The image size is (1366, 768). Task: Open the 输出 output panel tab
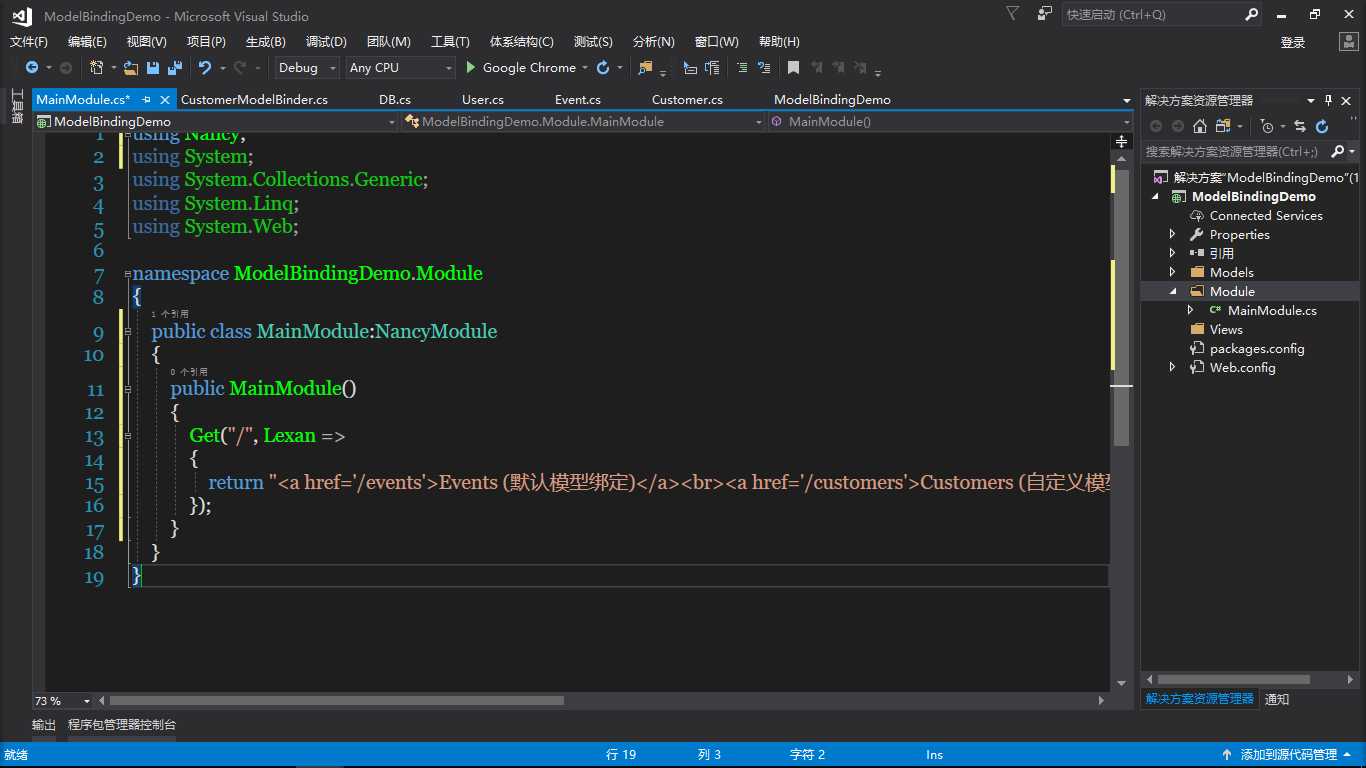click(x=44, y=725)
